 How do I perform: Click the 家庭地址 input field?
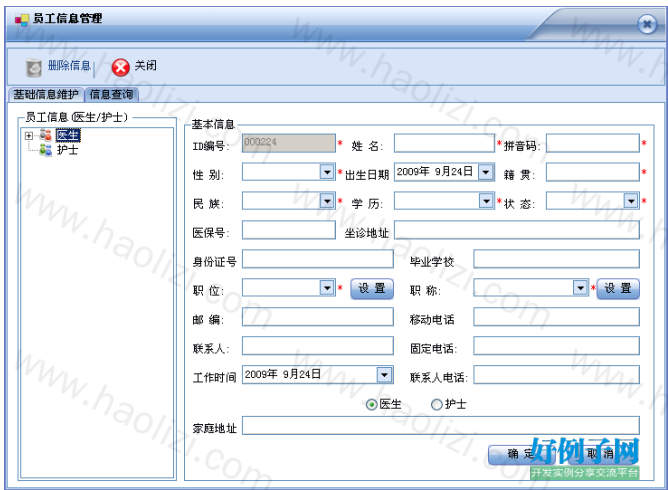(x=441, y=426)
